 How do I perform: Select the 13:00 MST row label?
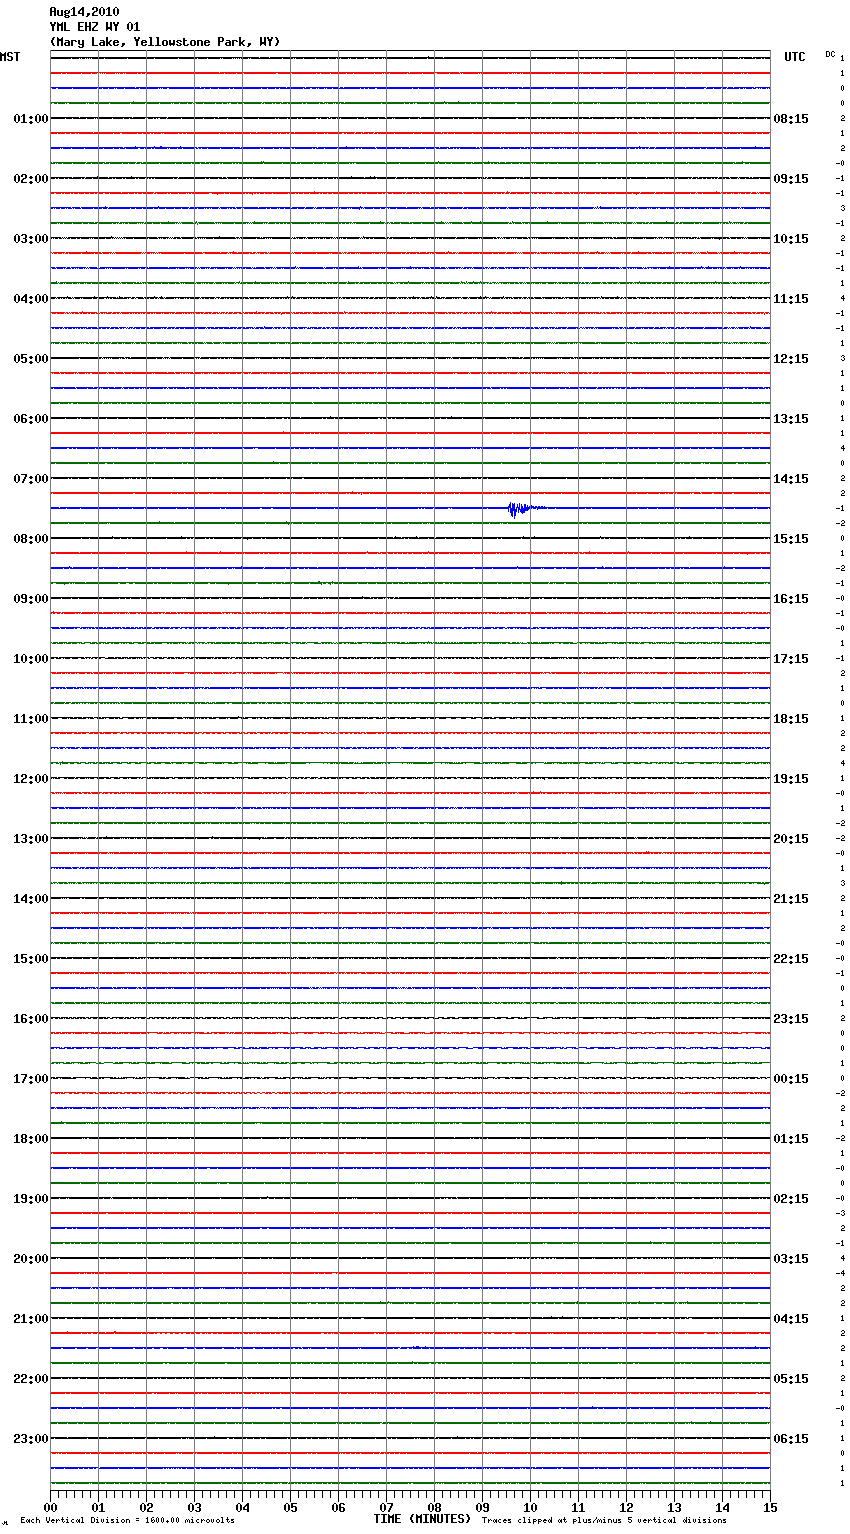click(30, 839)
